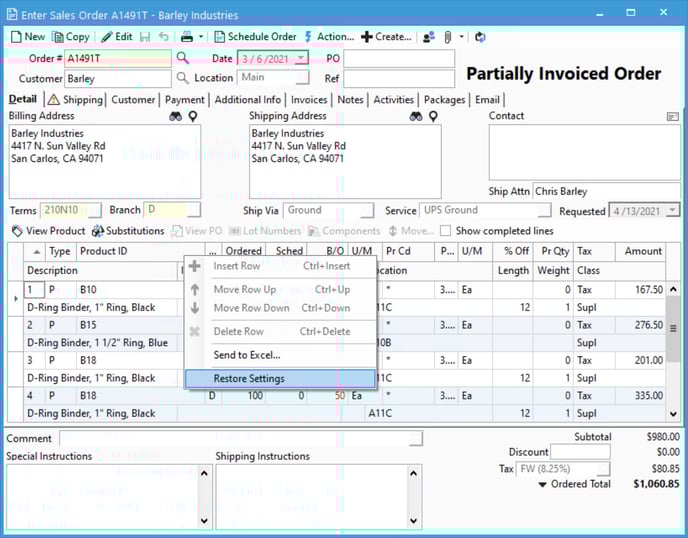Open the Activities tab
The height and width of the screenshot is (538, 688).
394,100
